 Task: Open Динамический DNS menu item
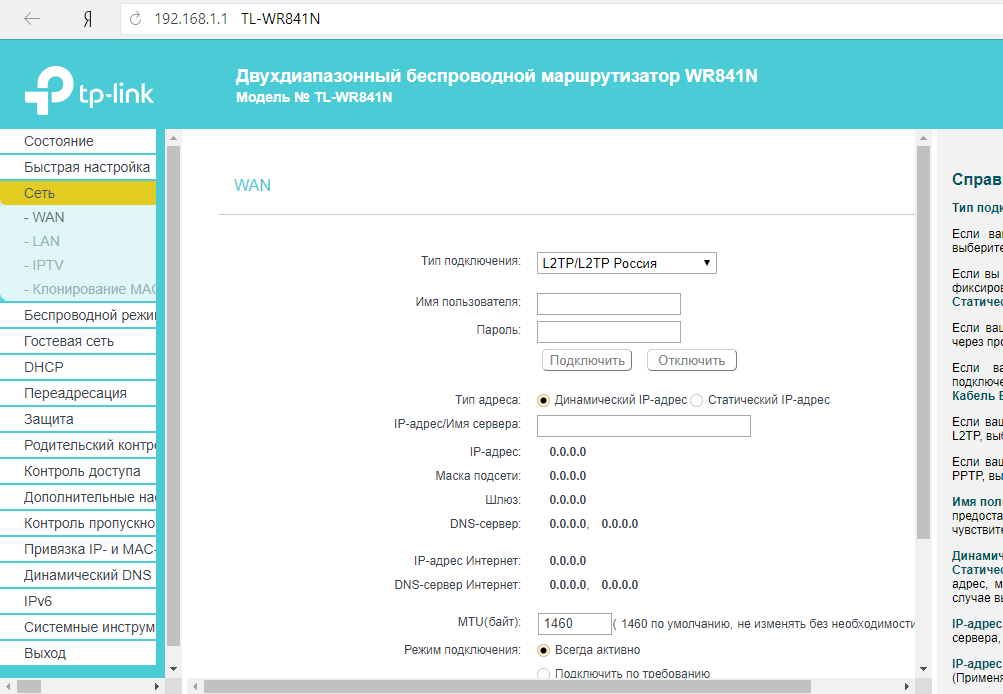pyautogui.click(x=78, y=575)
